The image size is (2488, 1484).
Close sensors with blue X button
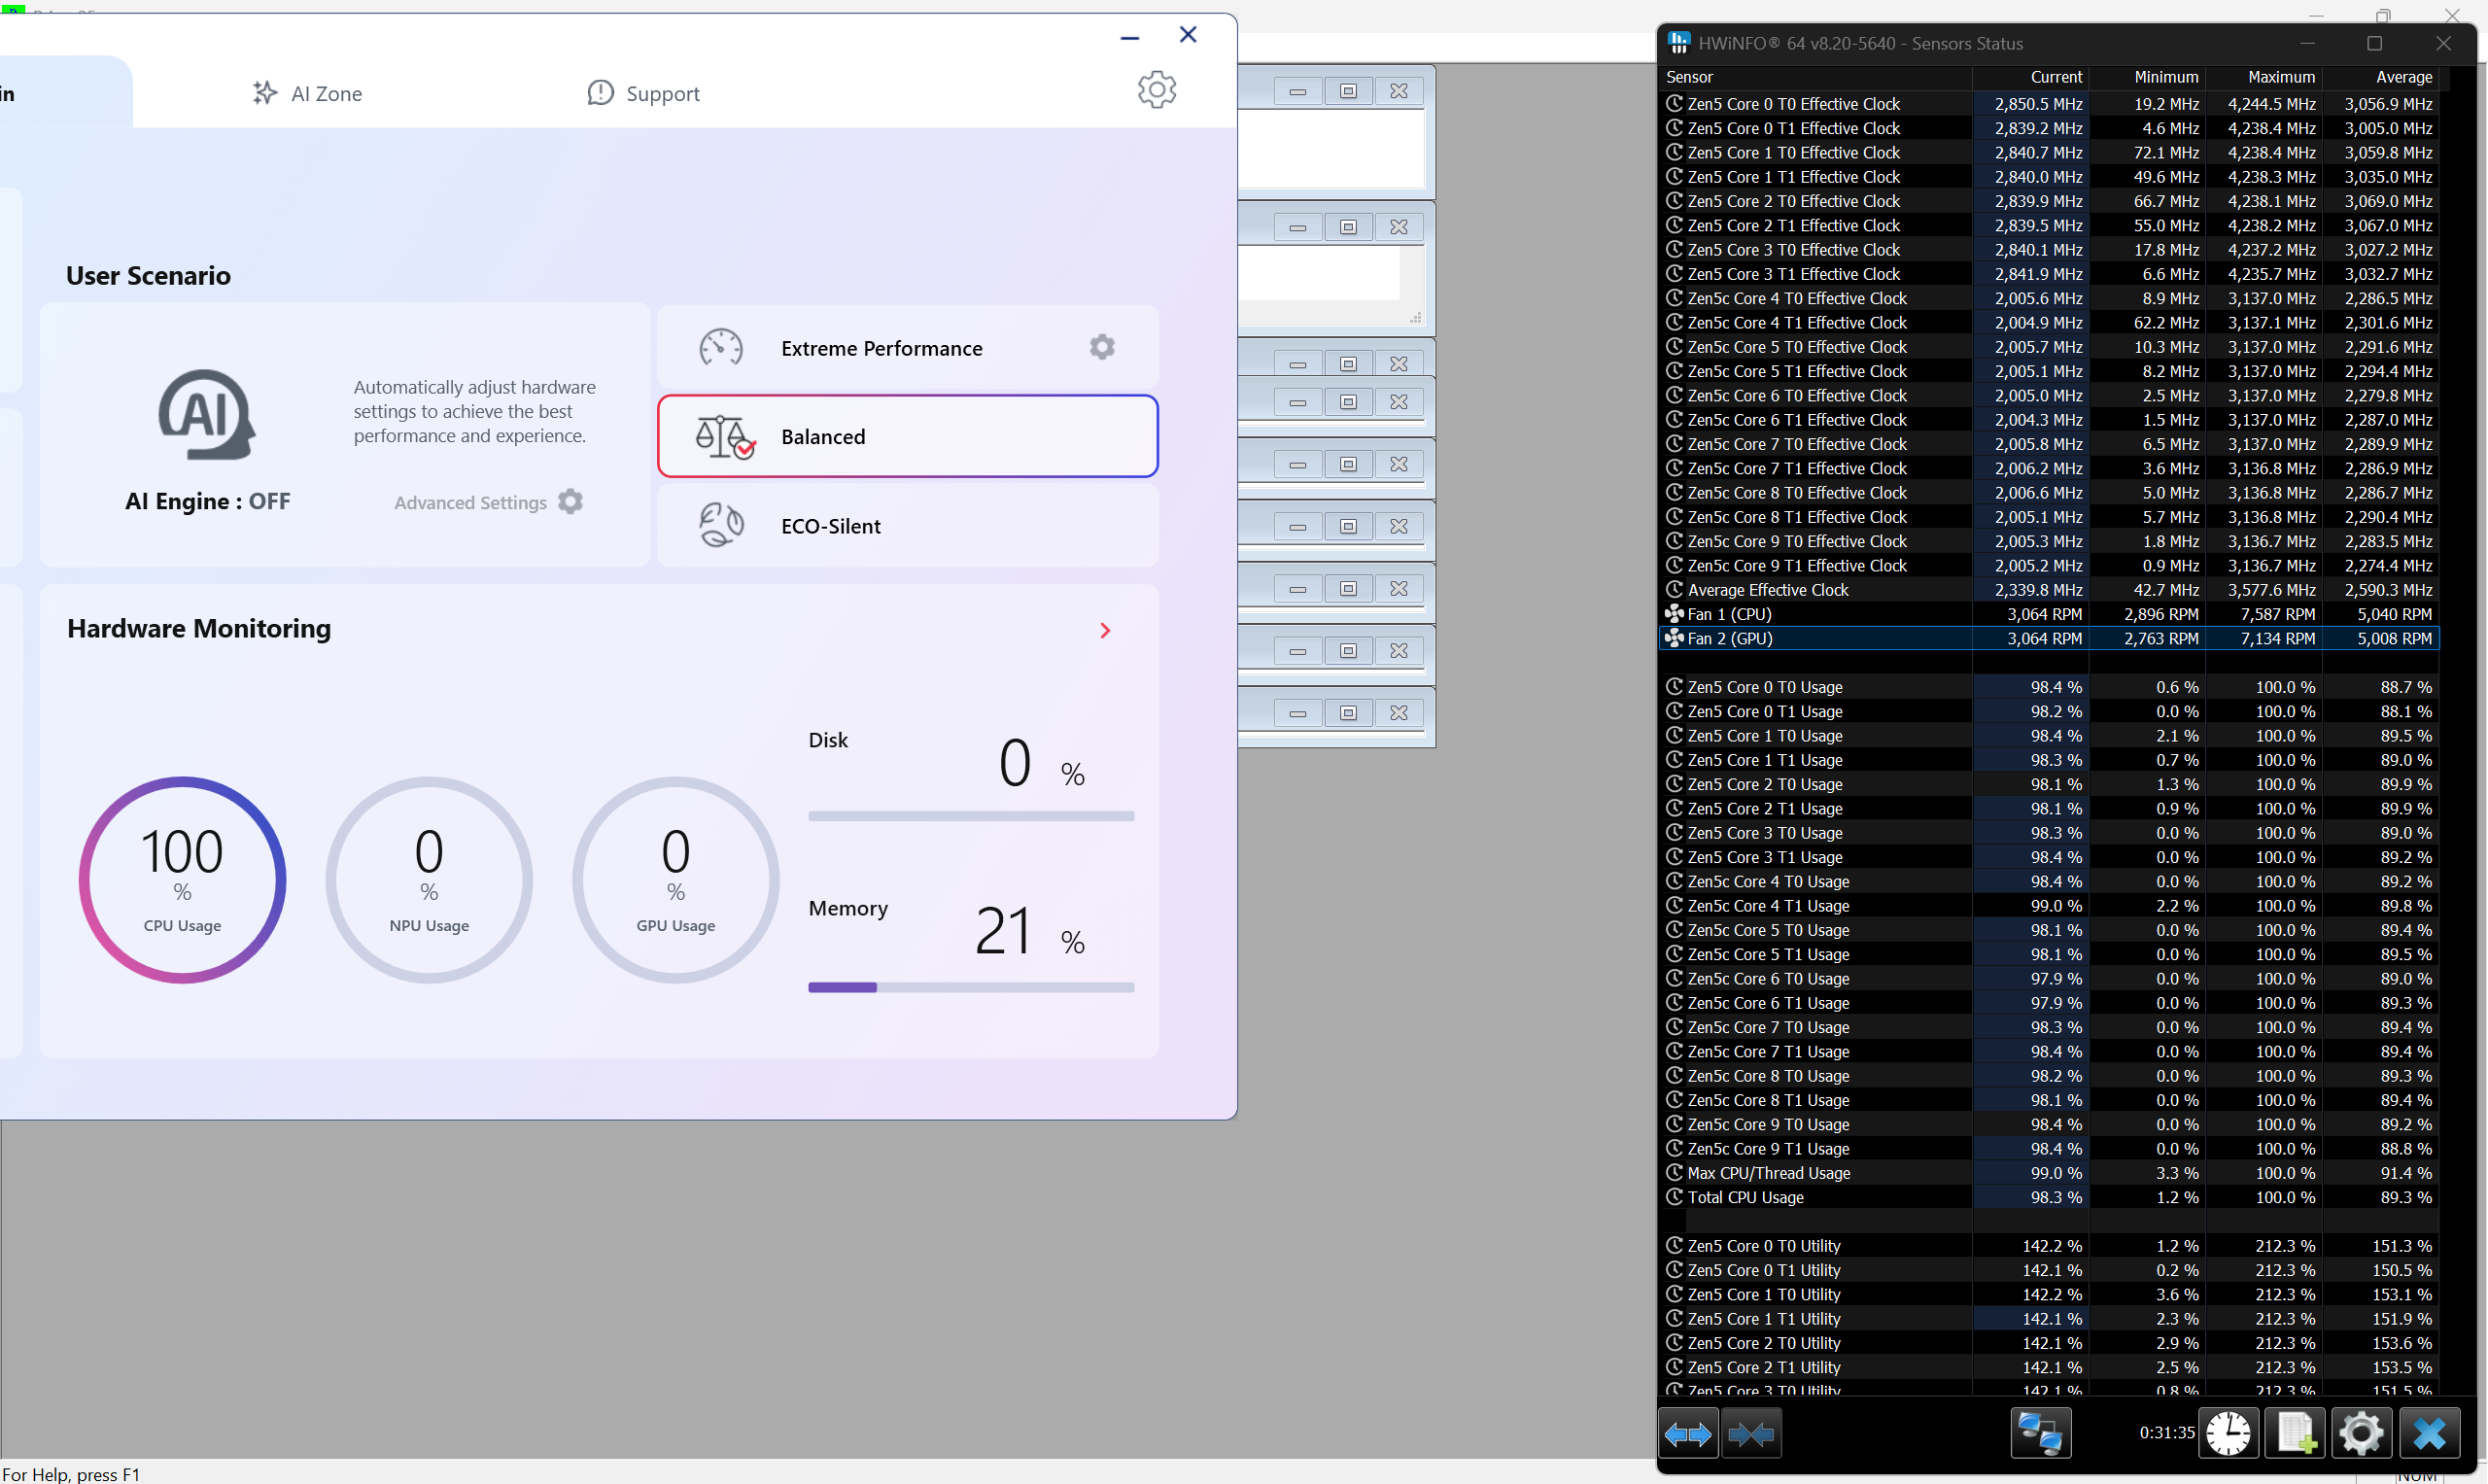coord(2429,1434)
